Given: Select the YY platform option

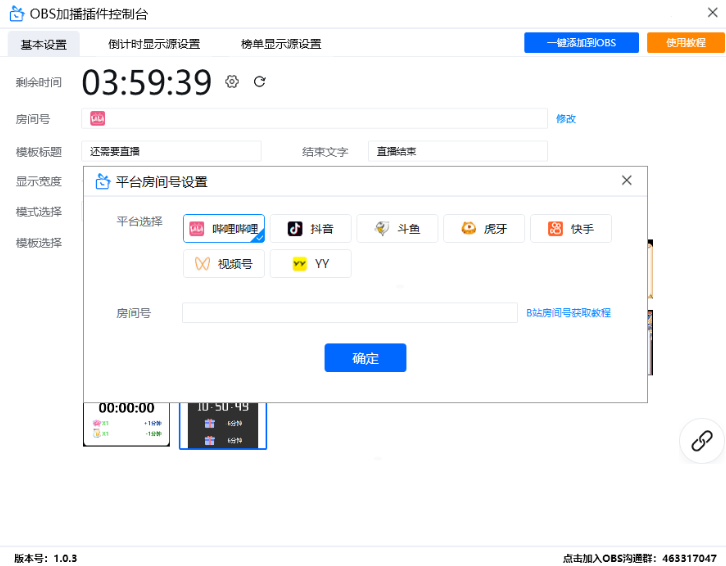Looking at the screenshot, I should coord(311,264).
